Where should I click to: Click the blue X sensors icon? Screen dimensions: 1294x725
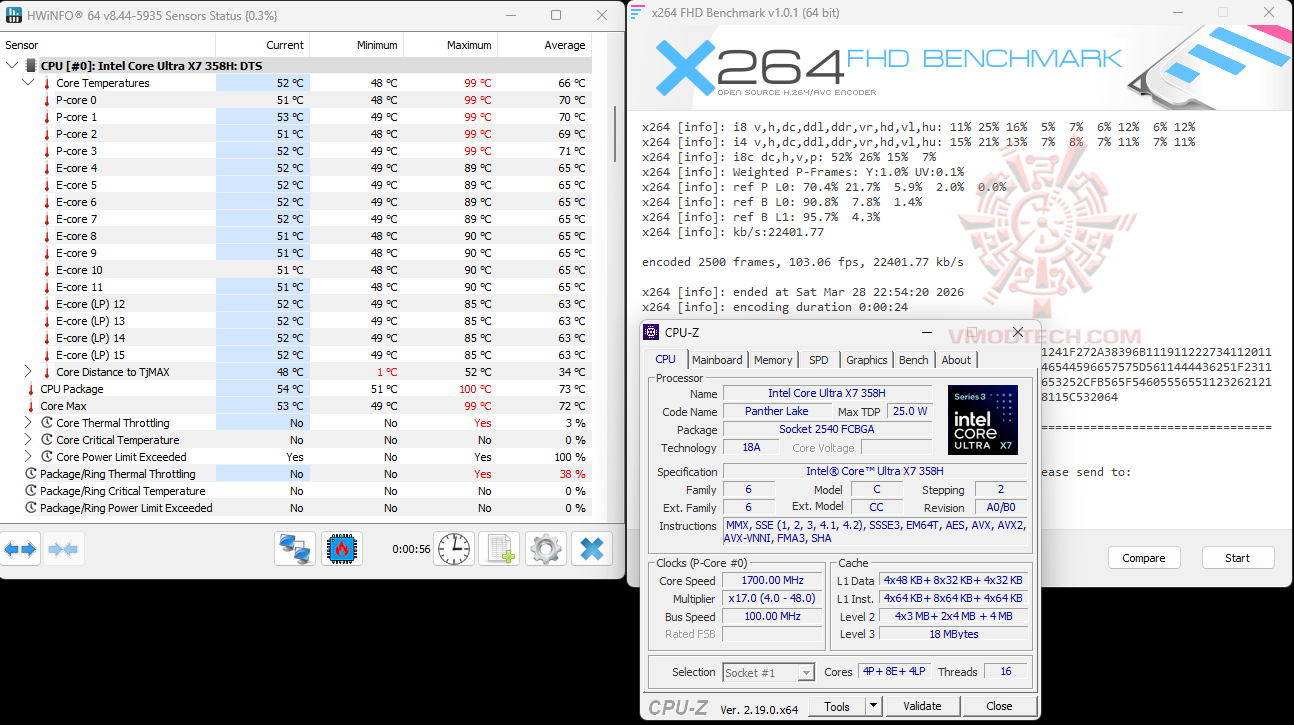pos(591,548)
